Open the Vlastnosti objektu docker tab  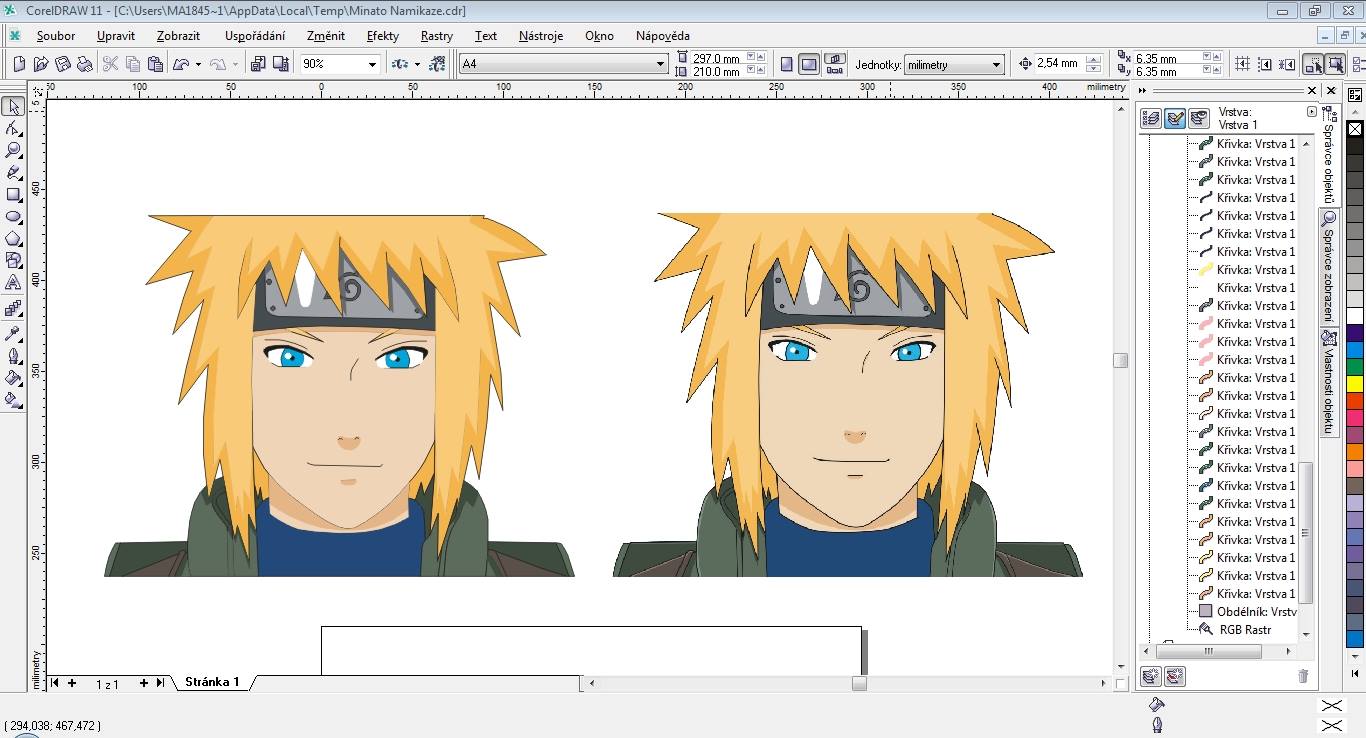(x=1329, y=382)
